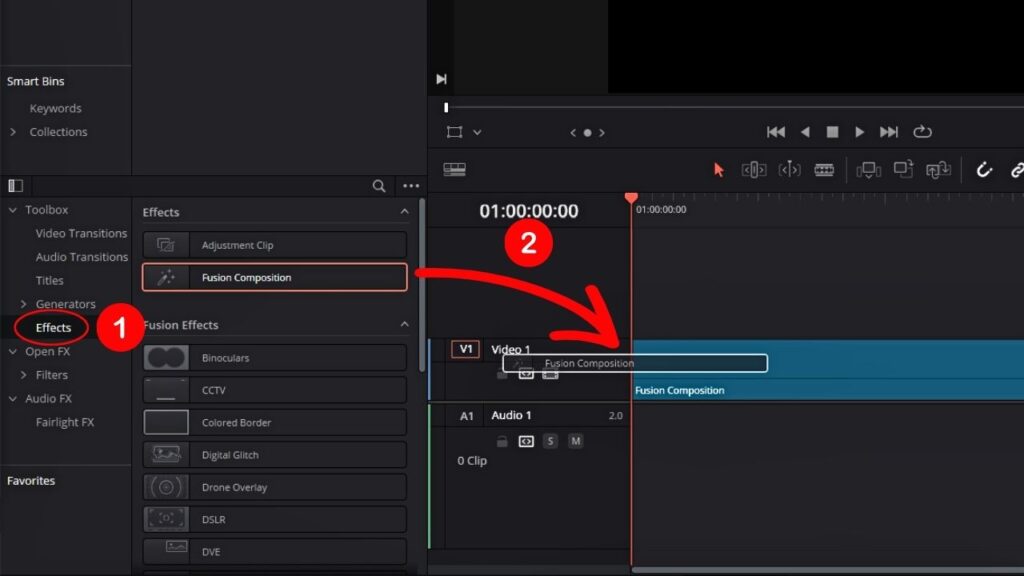
Task: Click the Insert Clip toolbar icon
Action: click(x=869, y=170)
